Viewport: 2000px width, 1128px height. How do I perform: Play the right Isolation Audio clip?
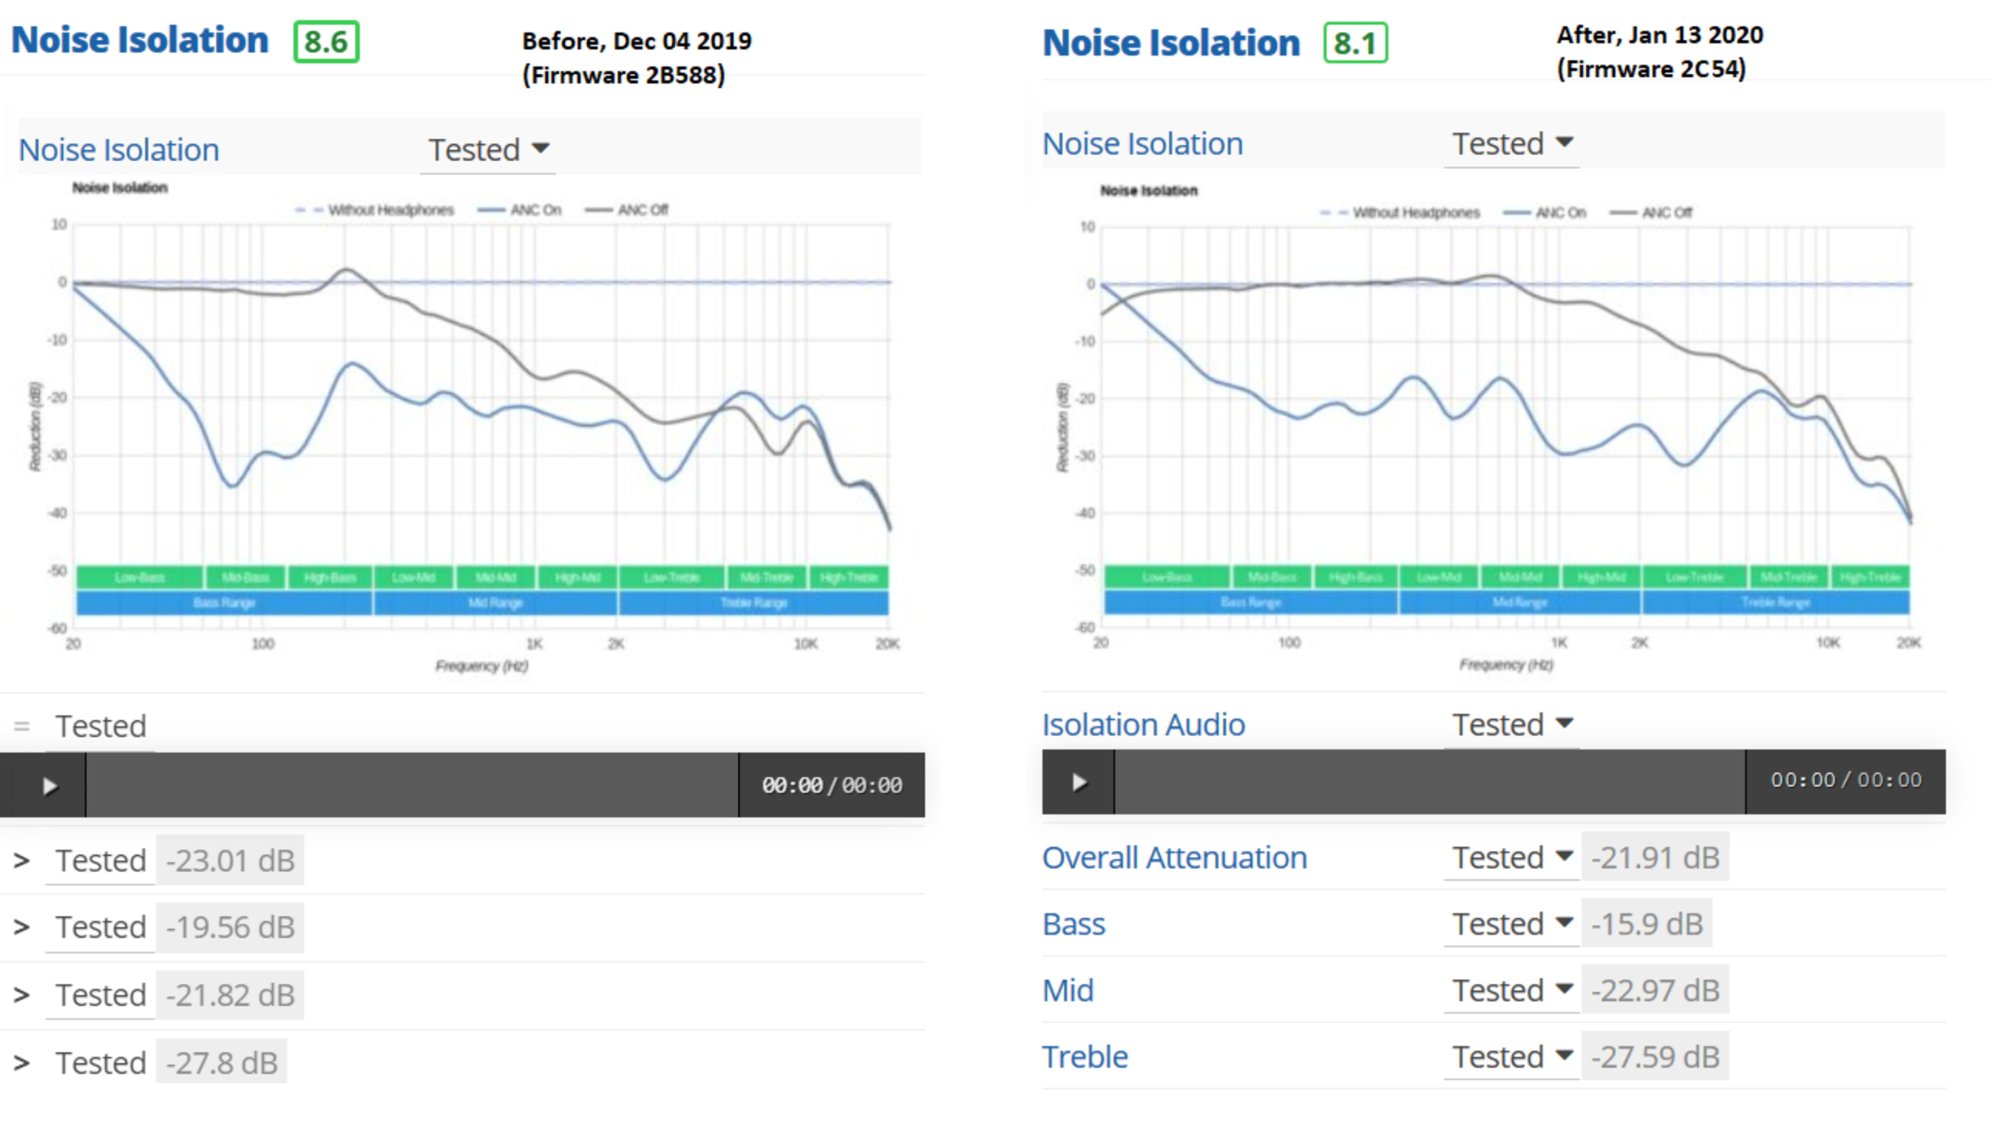[1079, 782]
